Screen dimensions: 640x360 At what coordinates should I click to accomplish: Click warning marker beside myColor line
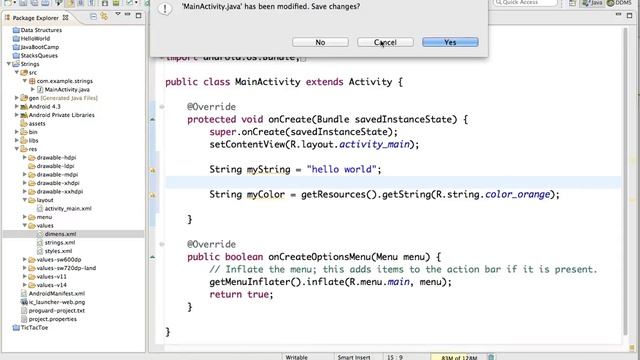tap(153, 195)
